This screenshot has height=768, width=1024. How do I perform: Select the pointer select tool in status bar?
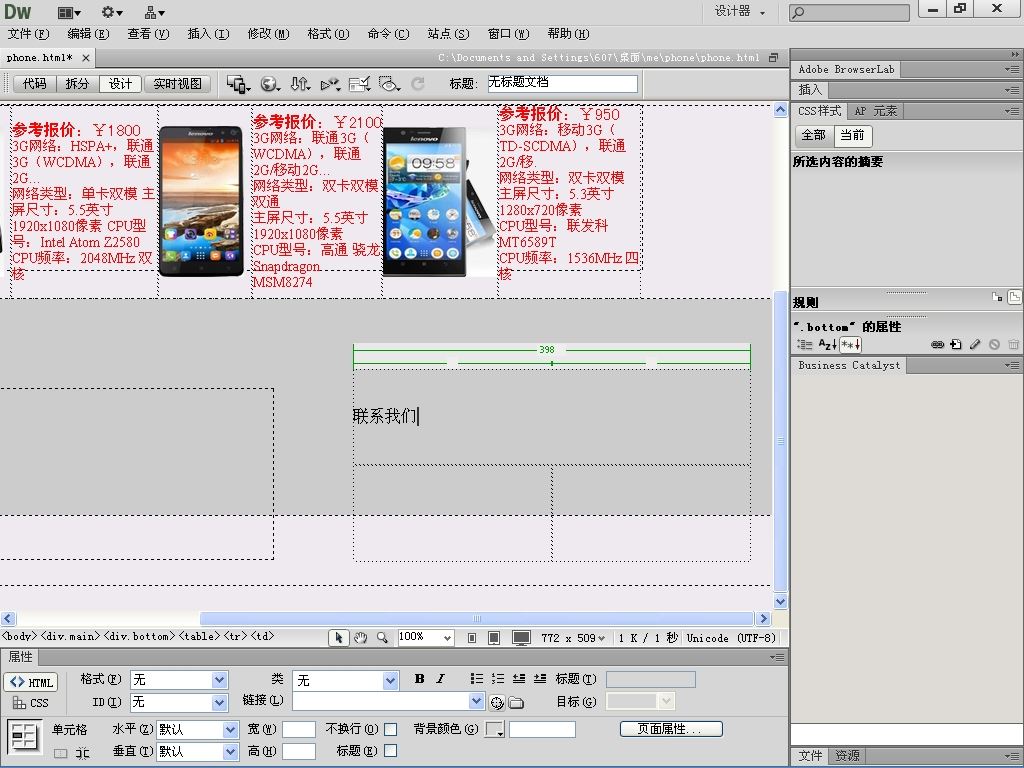tap(339, 637)
